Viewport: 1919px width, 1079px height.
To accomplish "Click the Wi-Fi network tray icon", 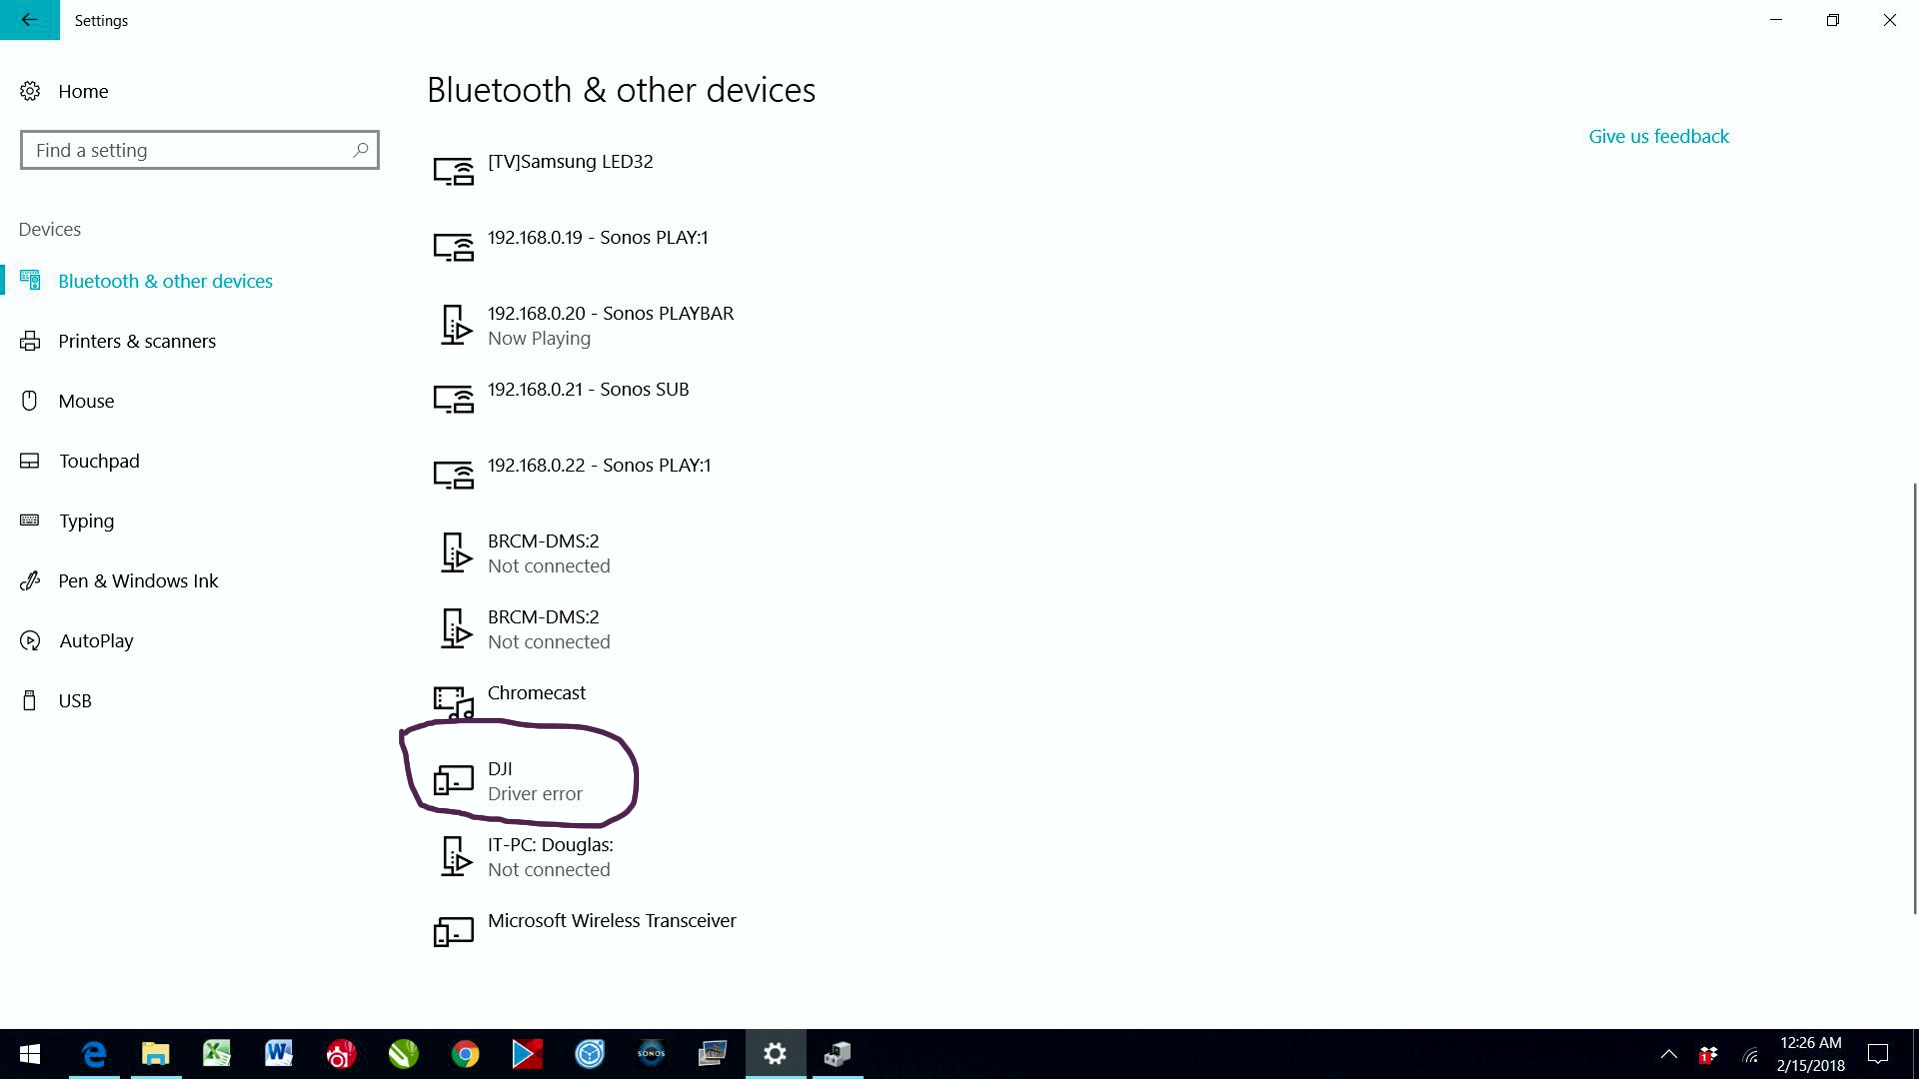I will 1750,1055.
